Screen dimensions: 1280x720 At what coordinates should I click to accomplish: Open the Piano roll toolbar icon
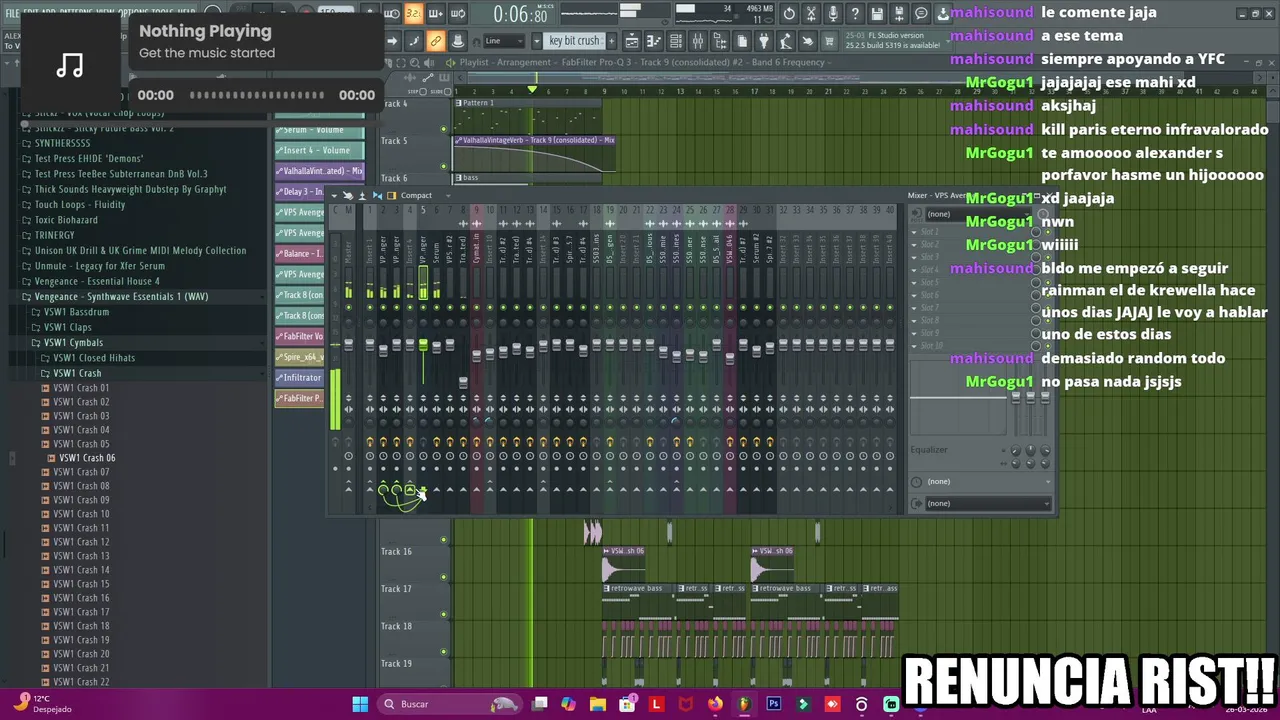[x=654, y=41]
